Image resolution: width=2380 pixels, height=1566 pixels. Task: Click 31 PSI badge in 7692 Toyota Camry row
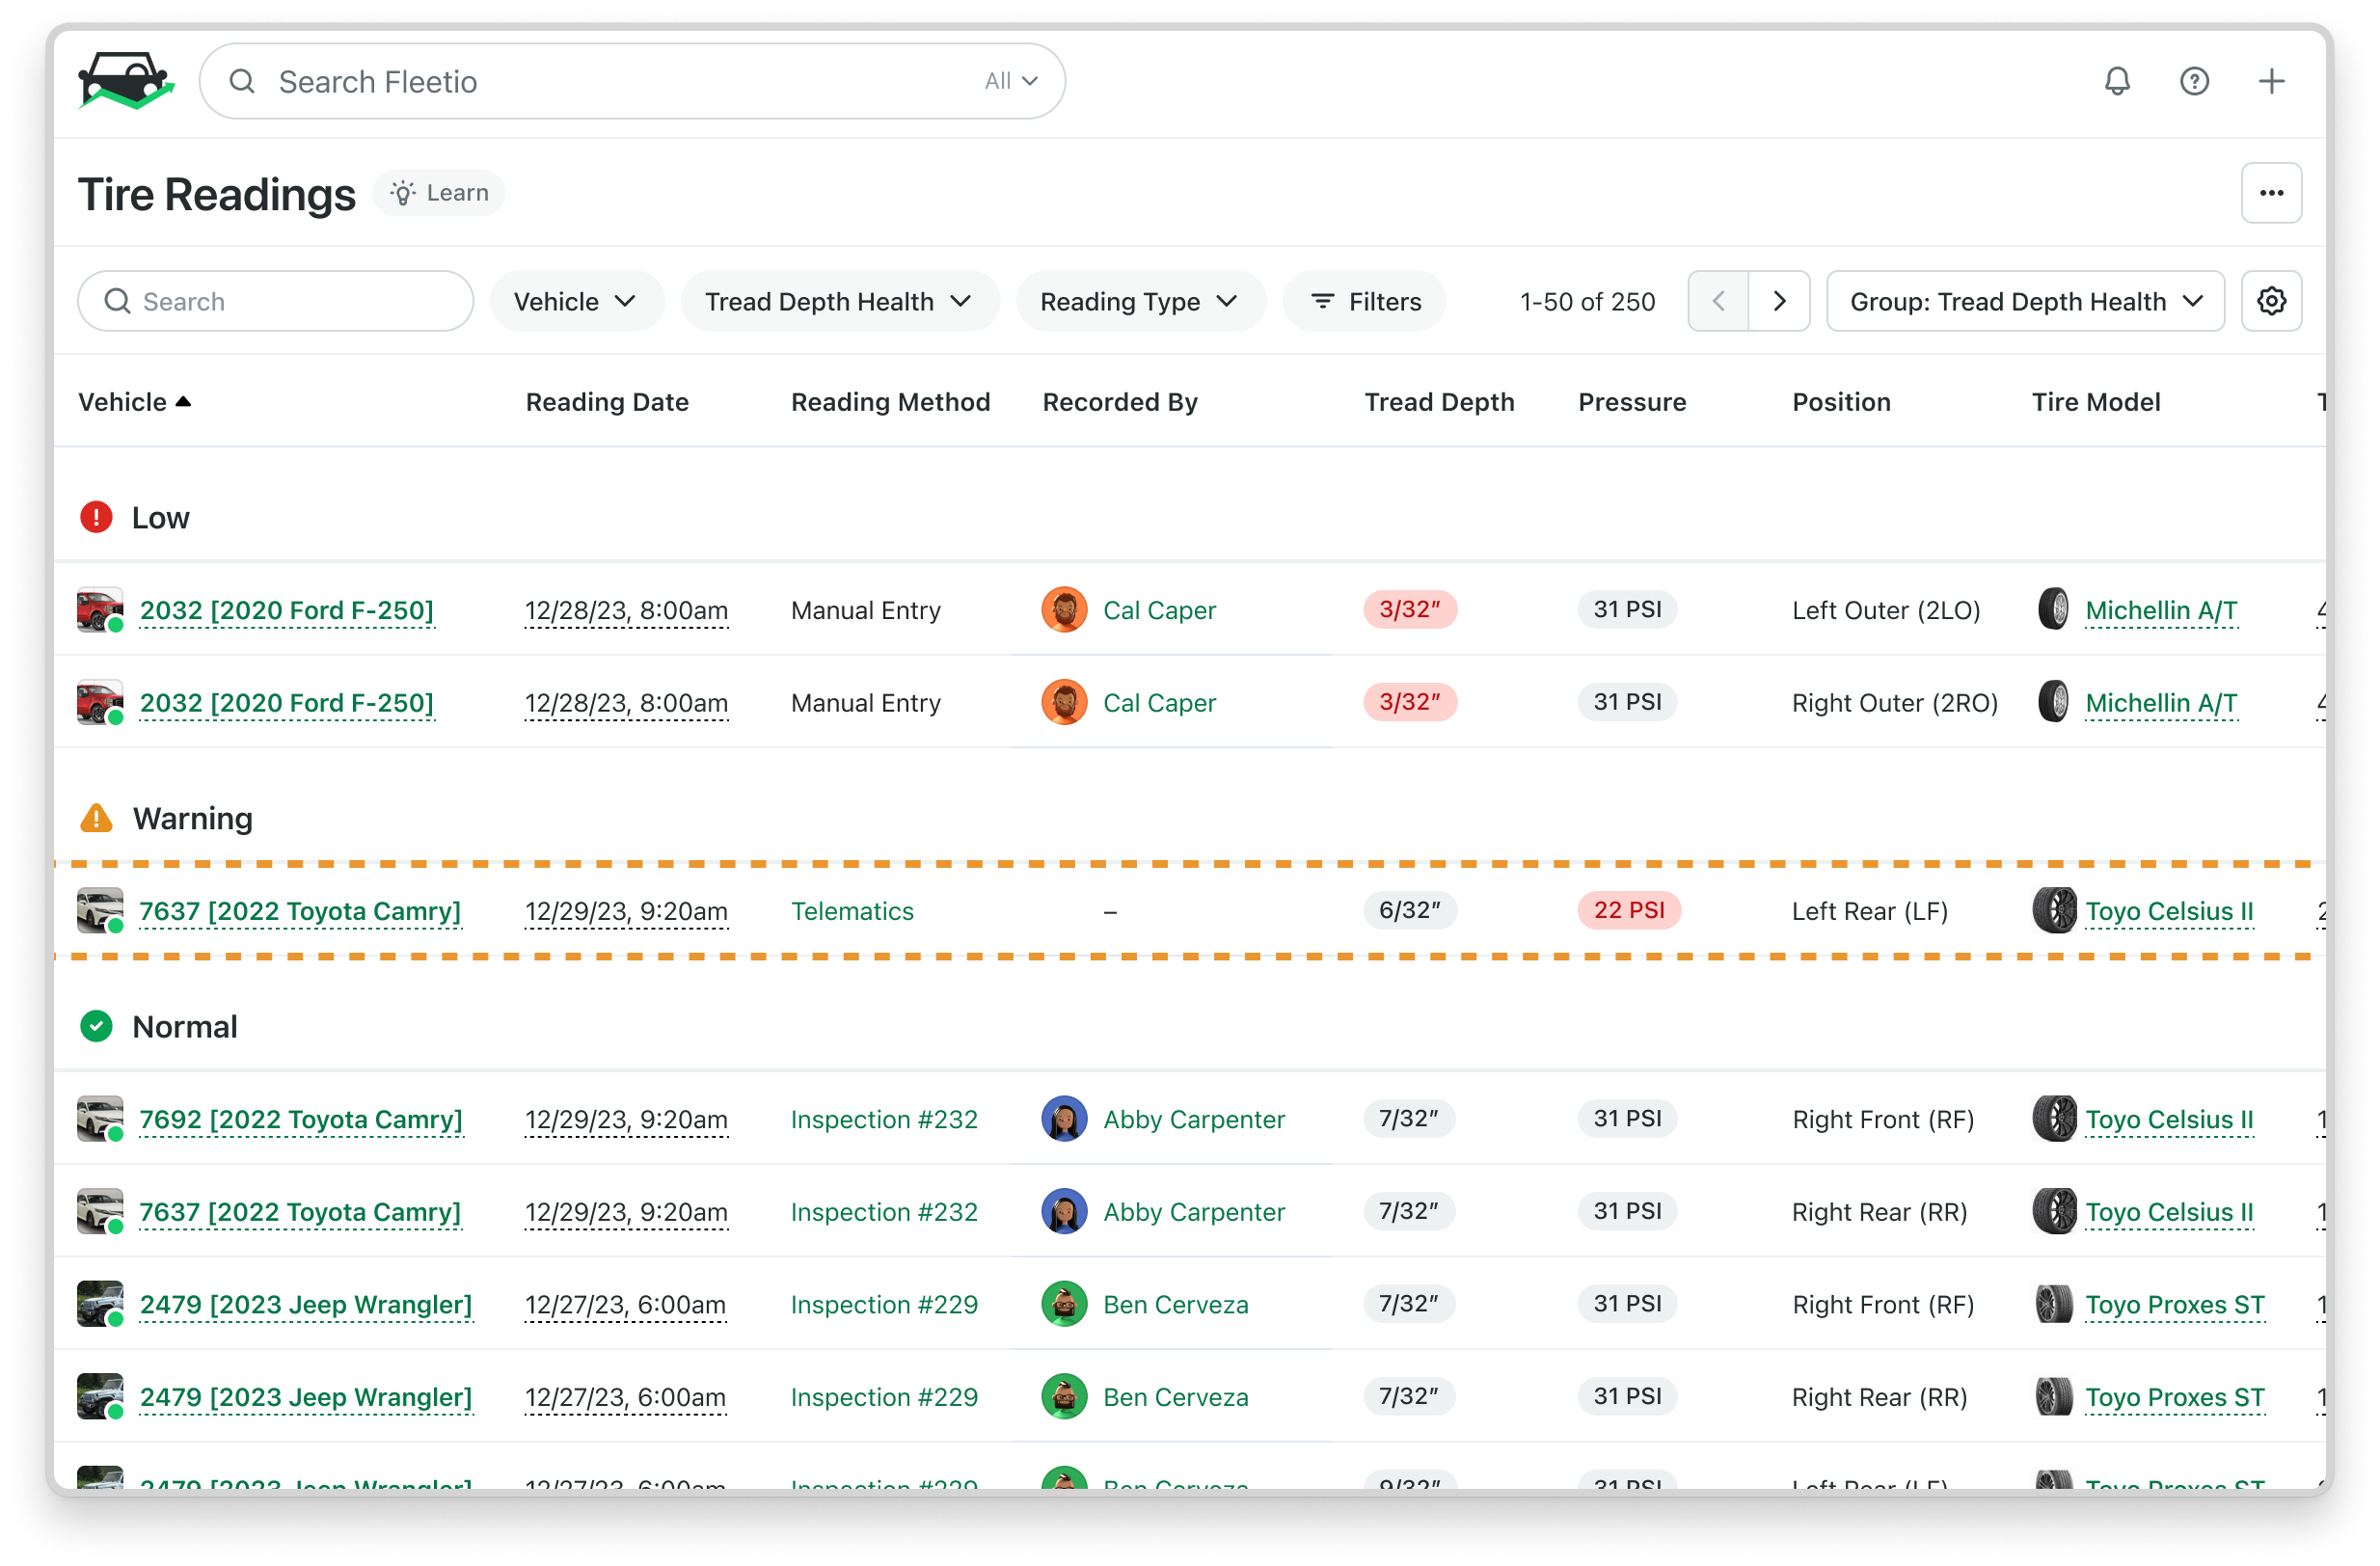click(1627, 1118)
